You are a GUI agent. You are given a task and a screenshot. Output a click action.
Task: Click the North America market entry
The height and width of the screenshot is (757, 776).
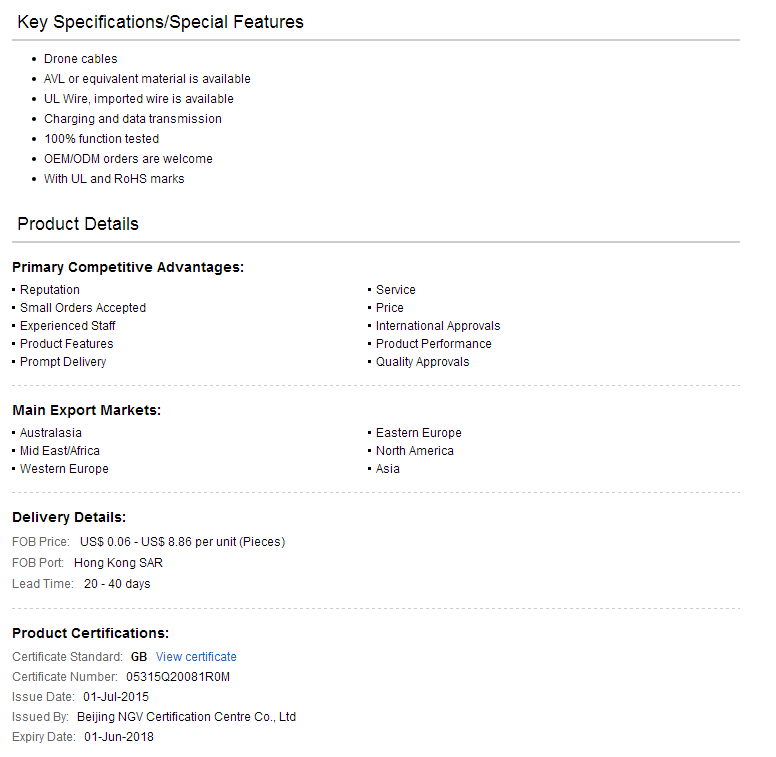(415, 451)
